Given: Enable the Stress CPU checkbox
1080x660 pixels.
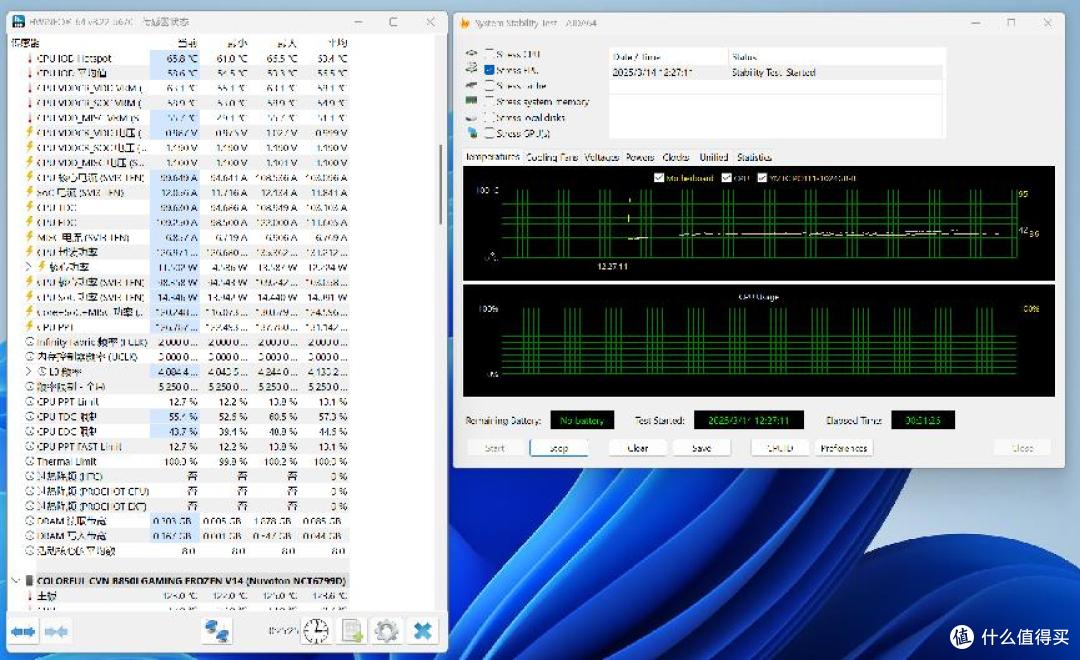Looking at the screenshot, I should coord(489,53).
